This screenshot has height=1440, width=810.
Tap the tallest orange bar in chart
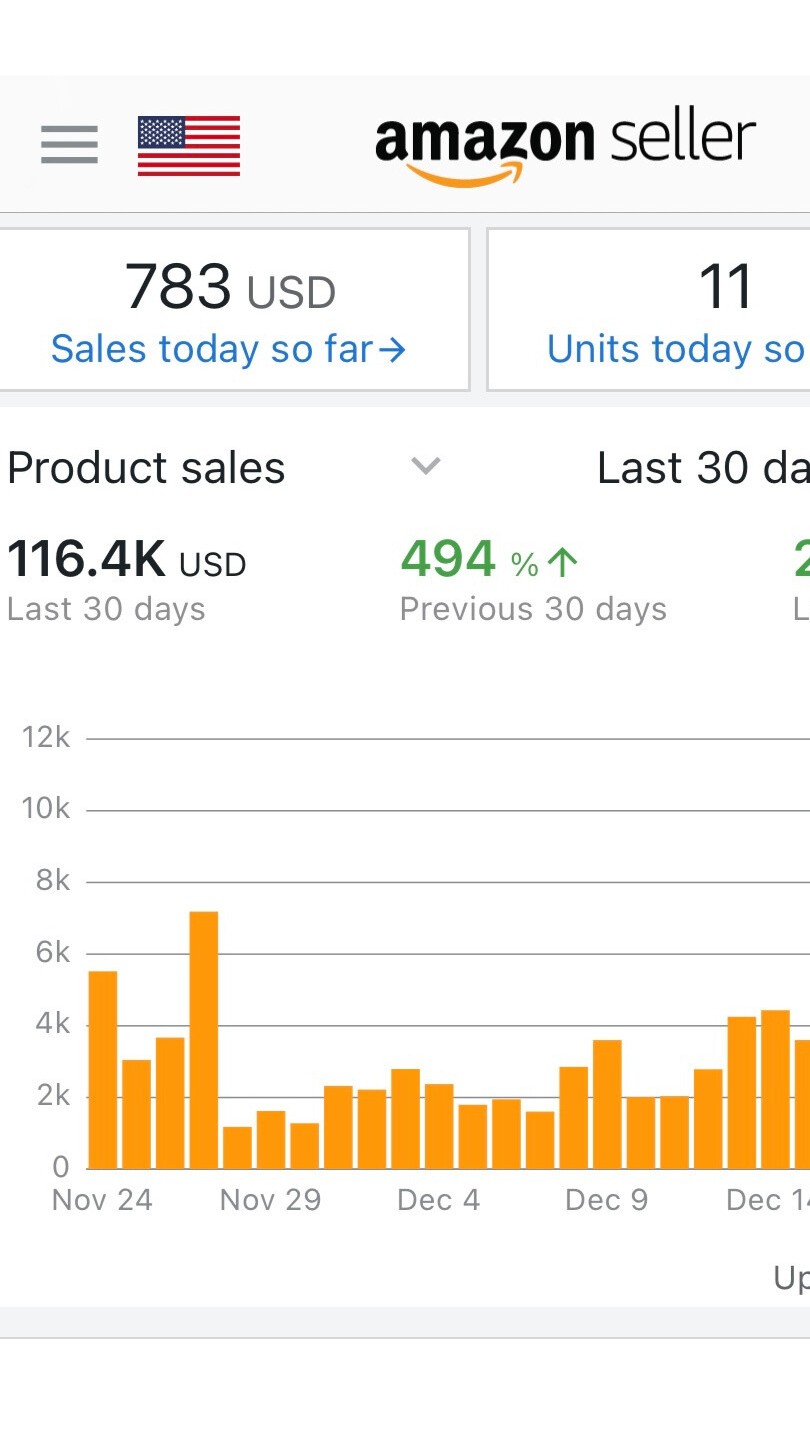[x=204, y=1040]
